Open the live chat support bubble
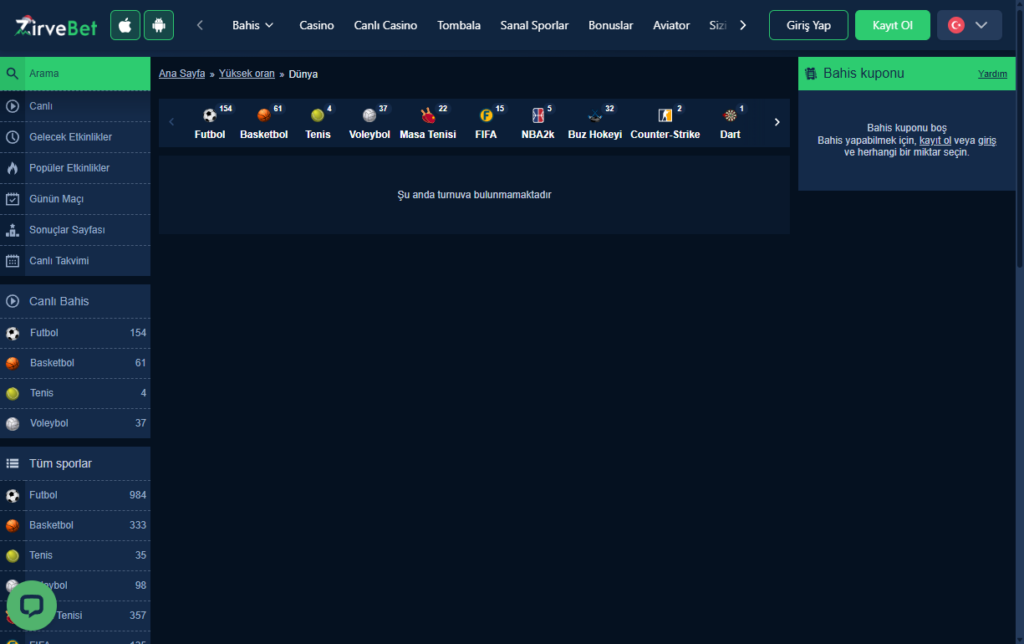 coord(31,605)
